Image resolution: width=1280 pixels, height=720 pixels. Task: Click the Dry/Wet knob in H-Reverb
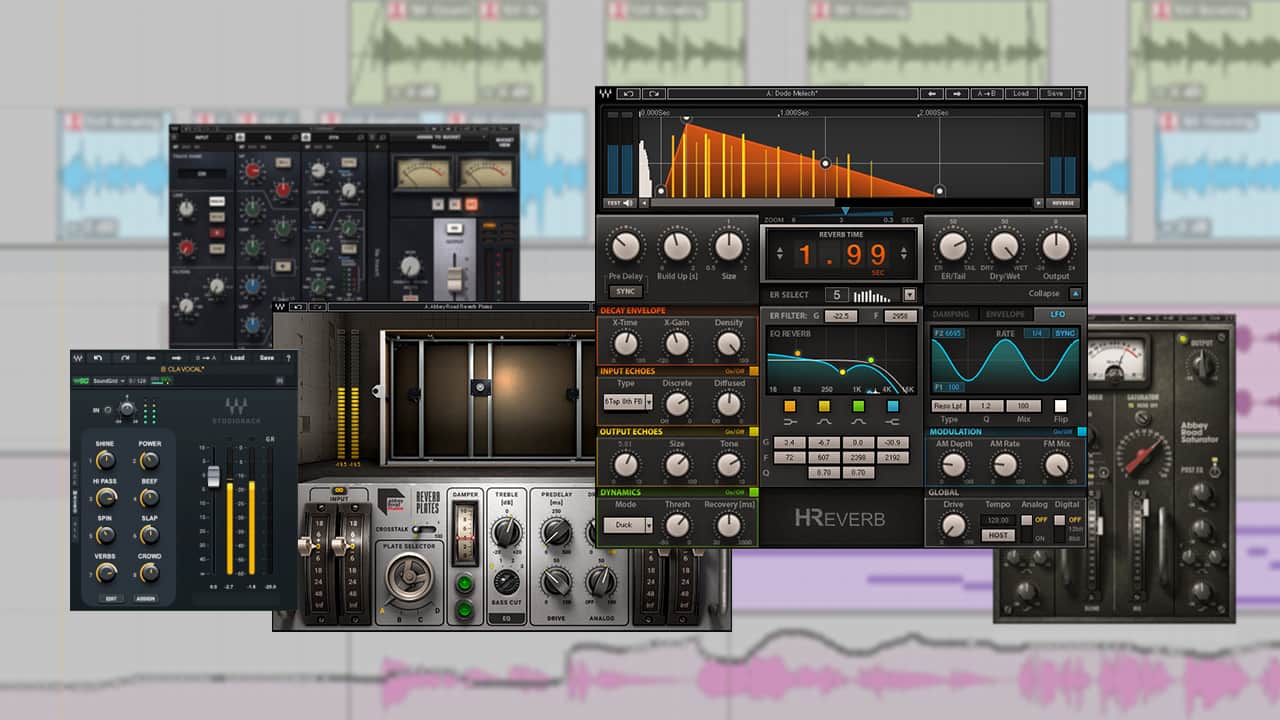click(1004, 246)
